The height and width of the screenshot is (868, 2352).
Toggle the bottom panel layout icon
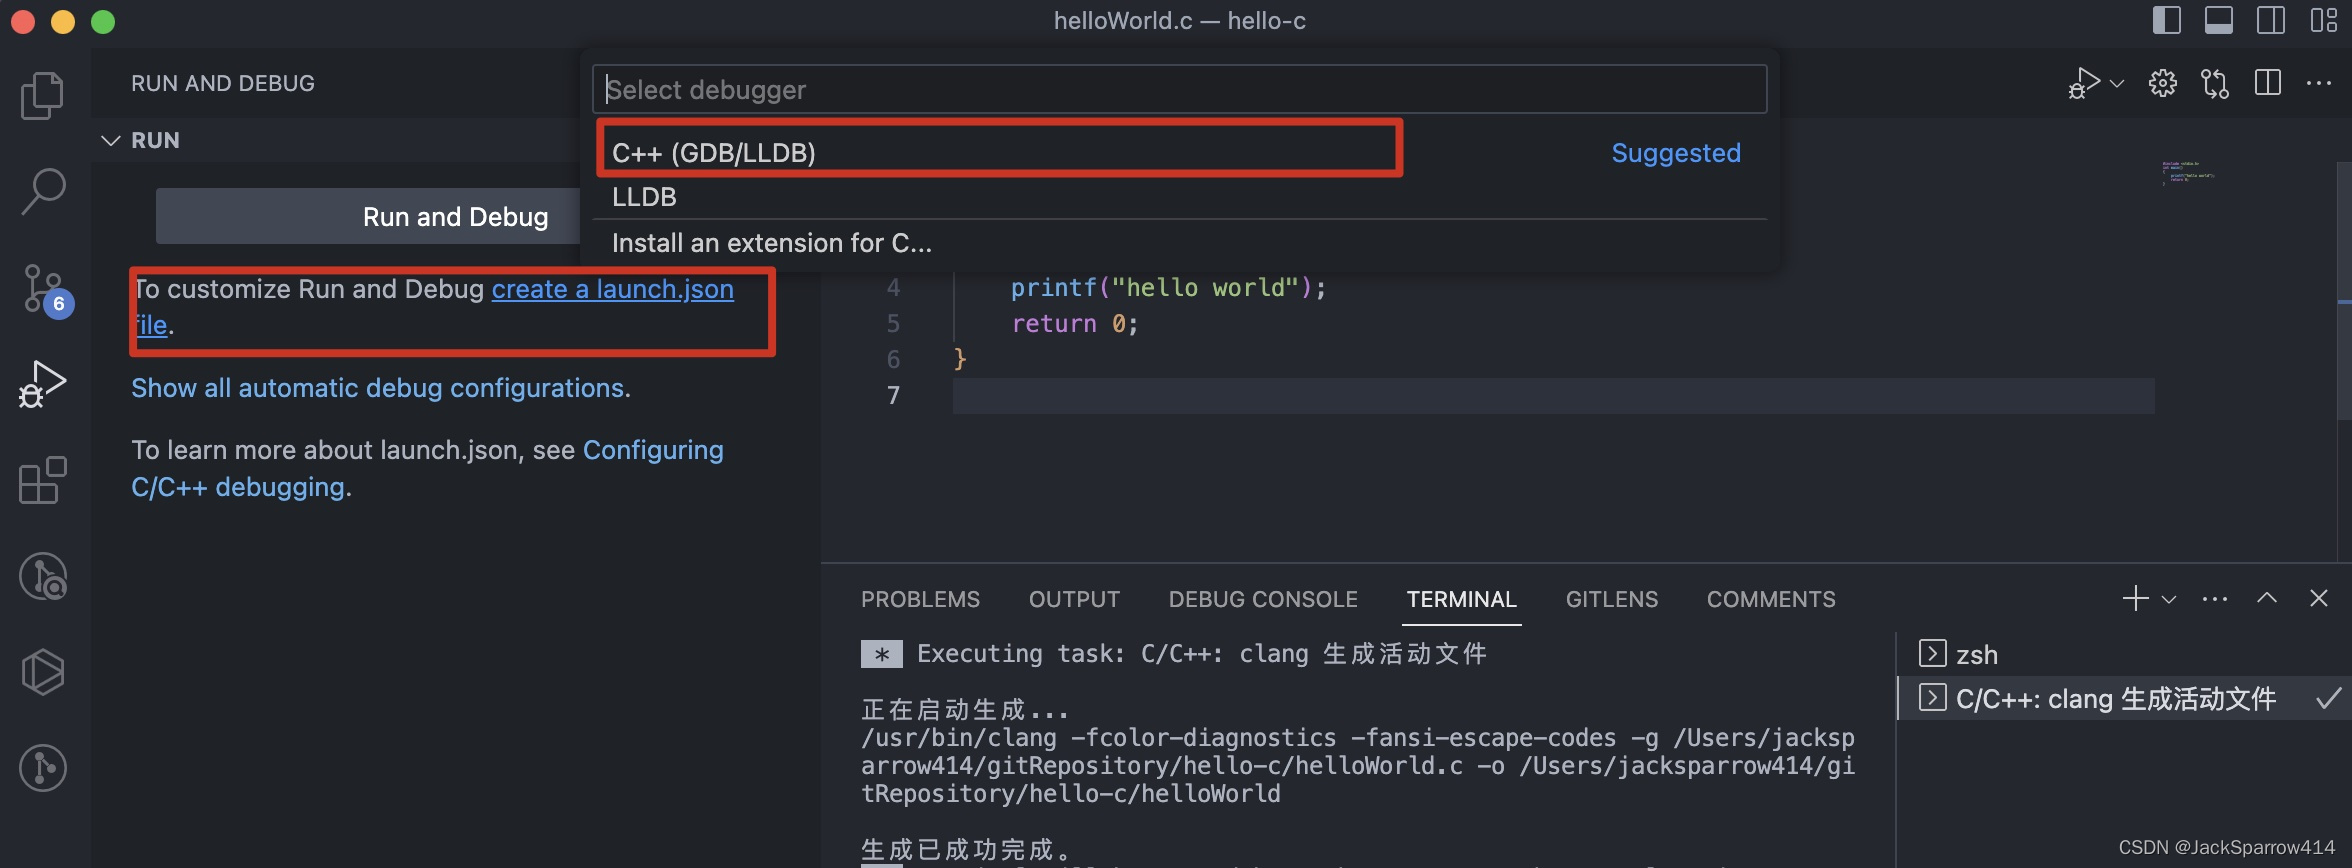tap(2219, 20)
